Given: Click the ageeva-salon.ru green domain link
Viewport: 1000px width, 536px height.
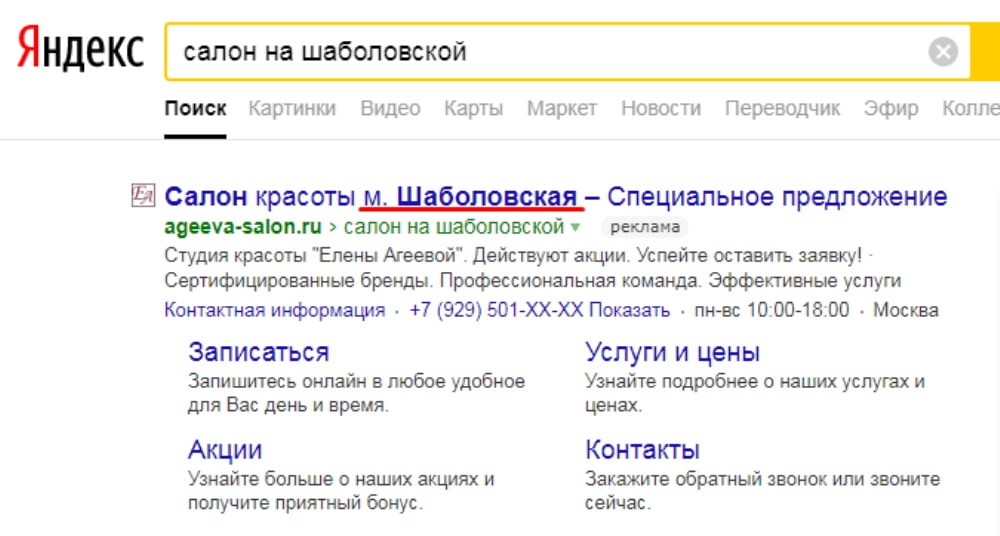Looking at the screenshot, I should coord(243,227).
